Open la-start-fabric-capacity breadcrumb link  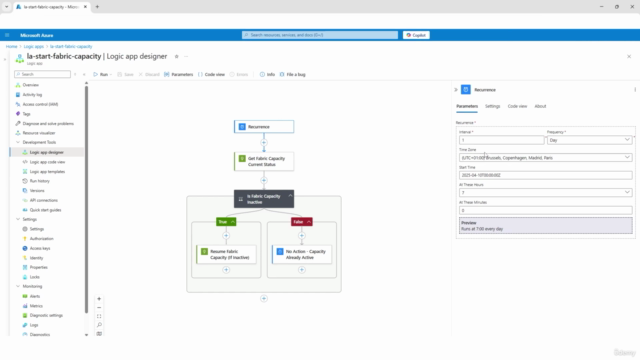point(71,47)
